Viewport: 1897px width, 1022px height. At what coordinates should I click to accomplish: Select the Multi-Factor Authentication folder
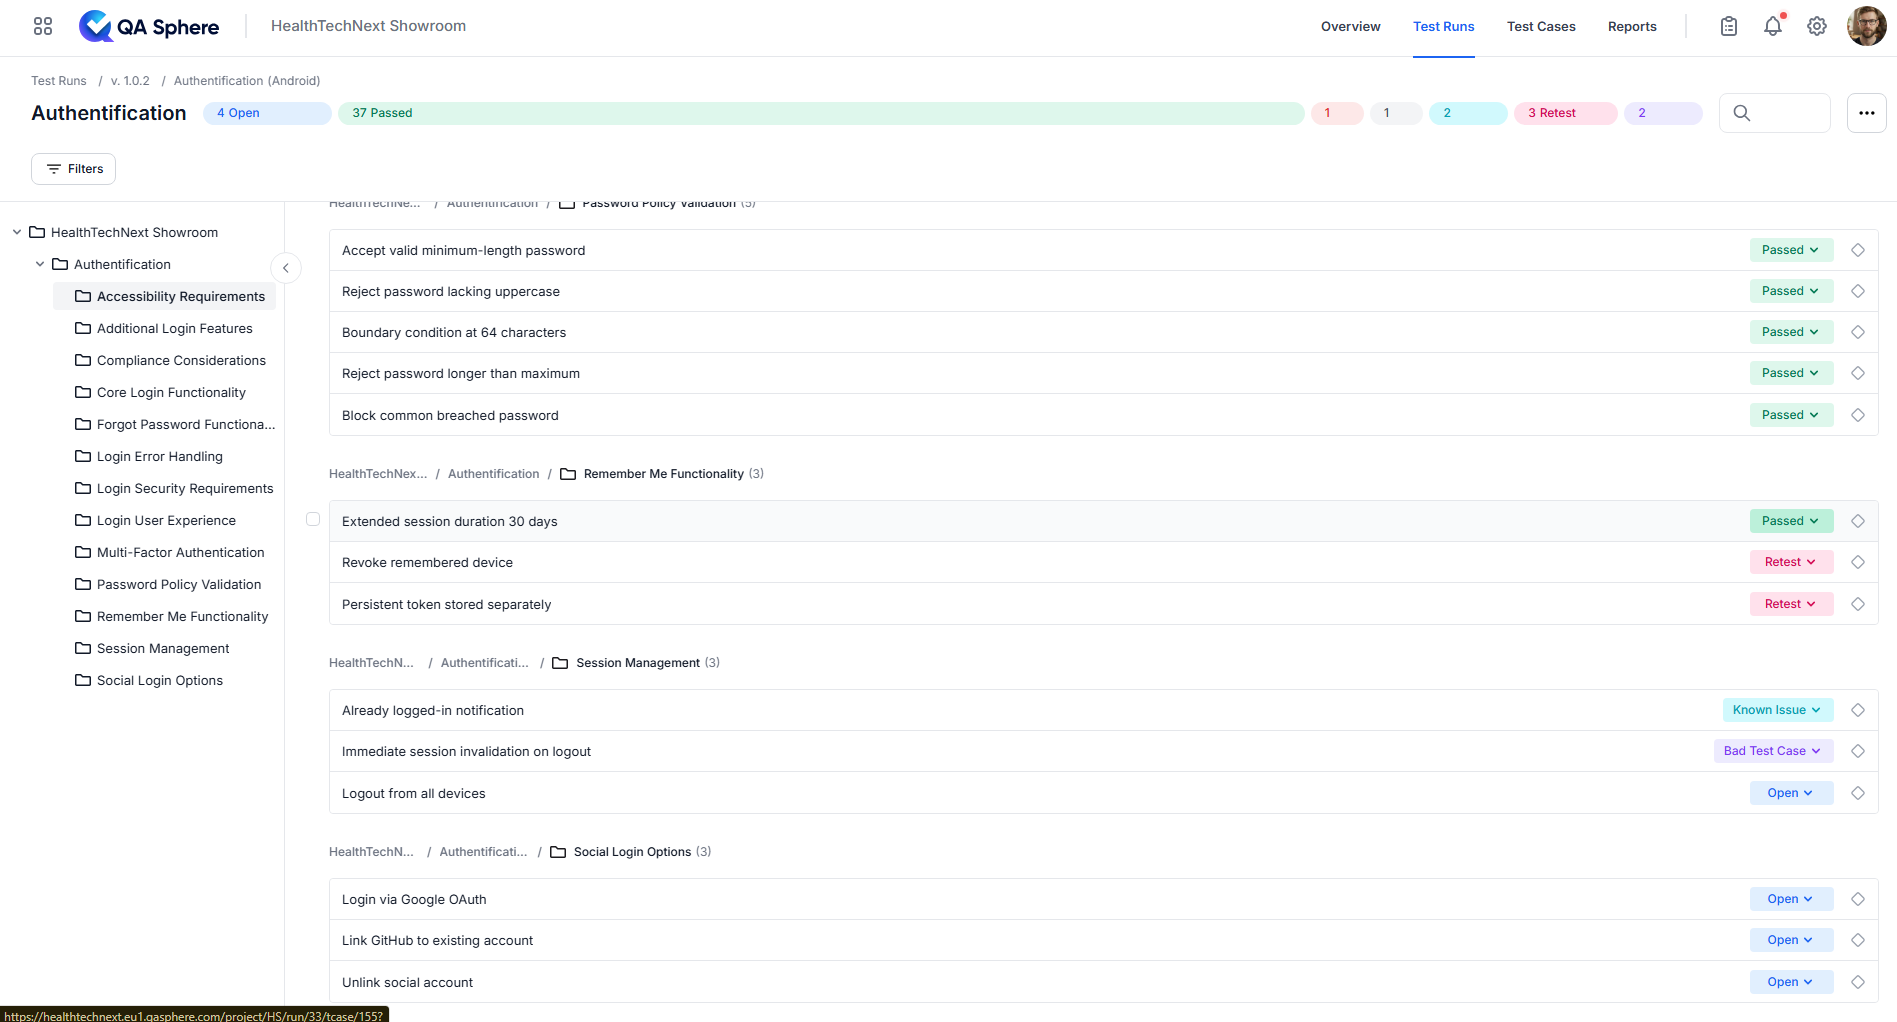tap(170, 552)
